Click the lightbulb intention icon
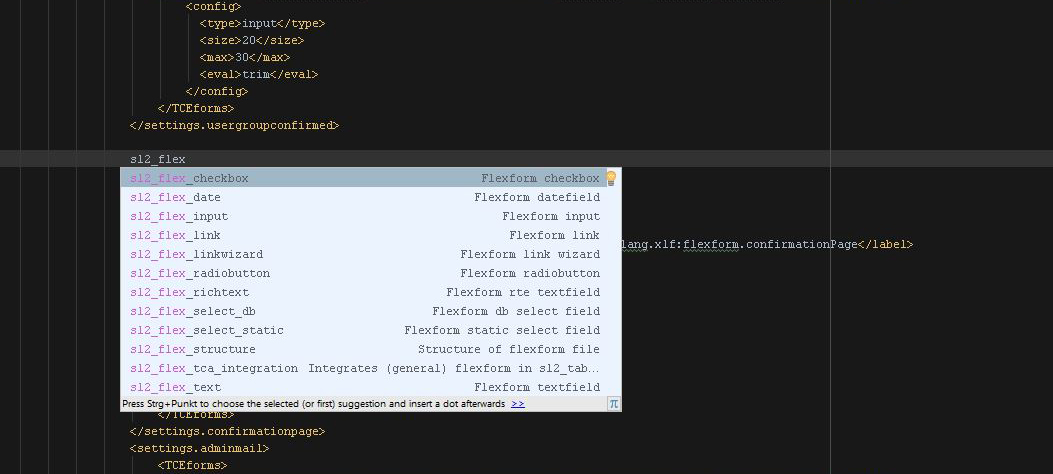The image size is (1053, 474). (611, 178)
